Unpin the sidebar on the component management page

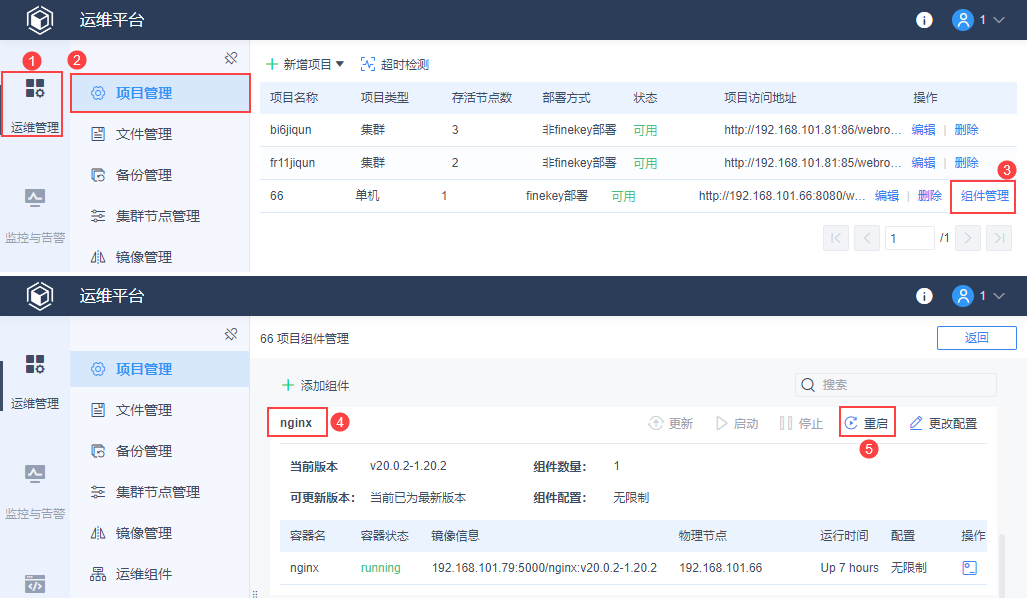(231, 334)
